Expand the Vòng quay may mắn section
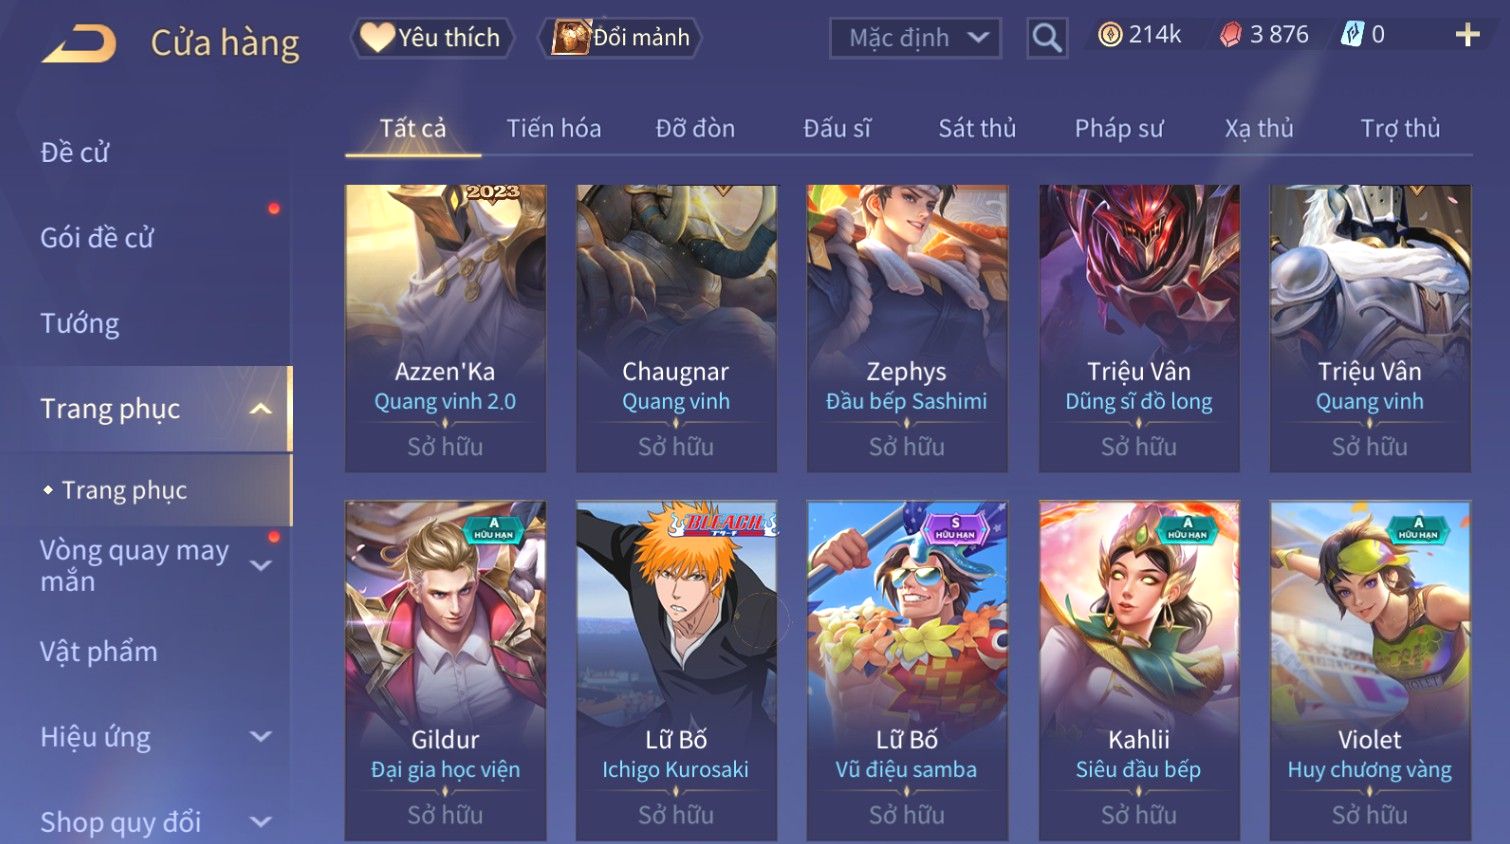The width and height of the screenshot is (1510, 844). point(260,566)
